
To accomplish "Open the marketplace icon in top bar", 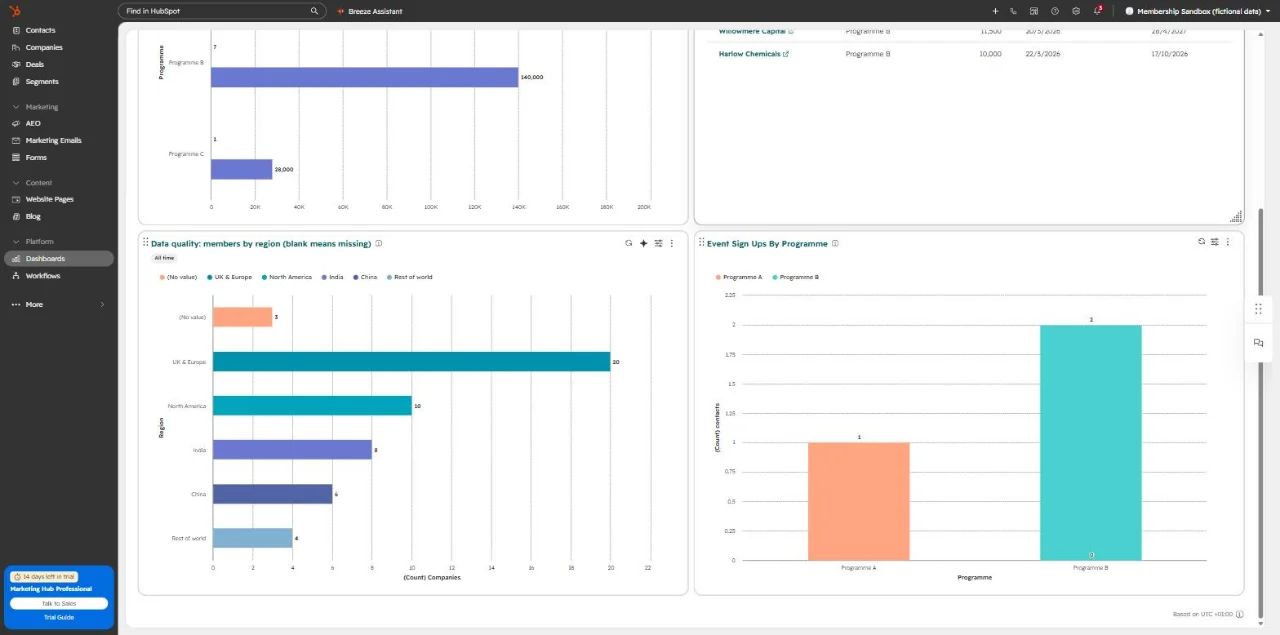I will coord(1034,11).
